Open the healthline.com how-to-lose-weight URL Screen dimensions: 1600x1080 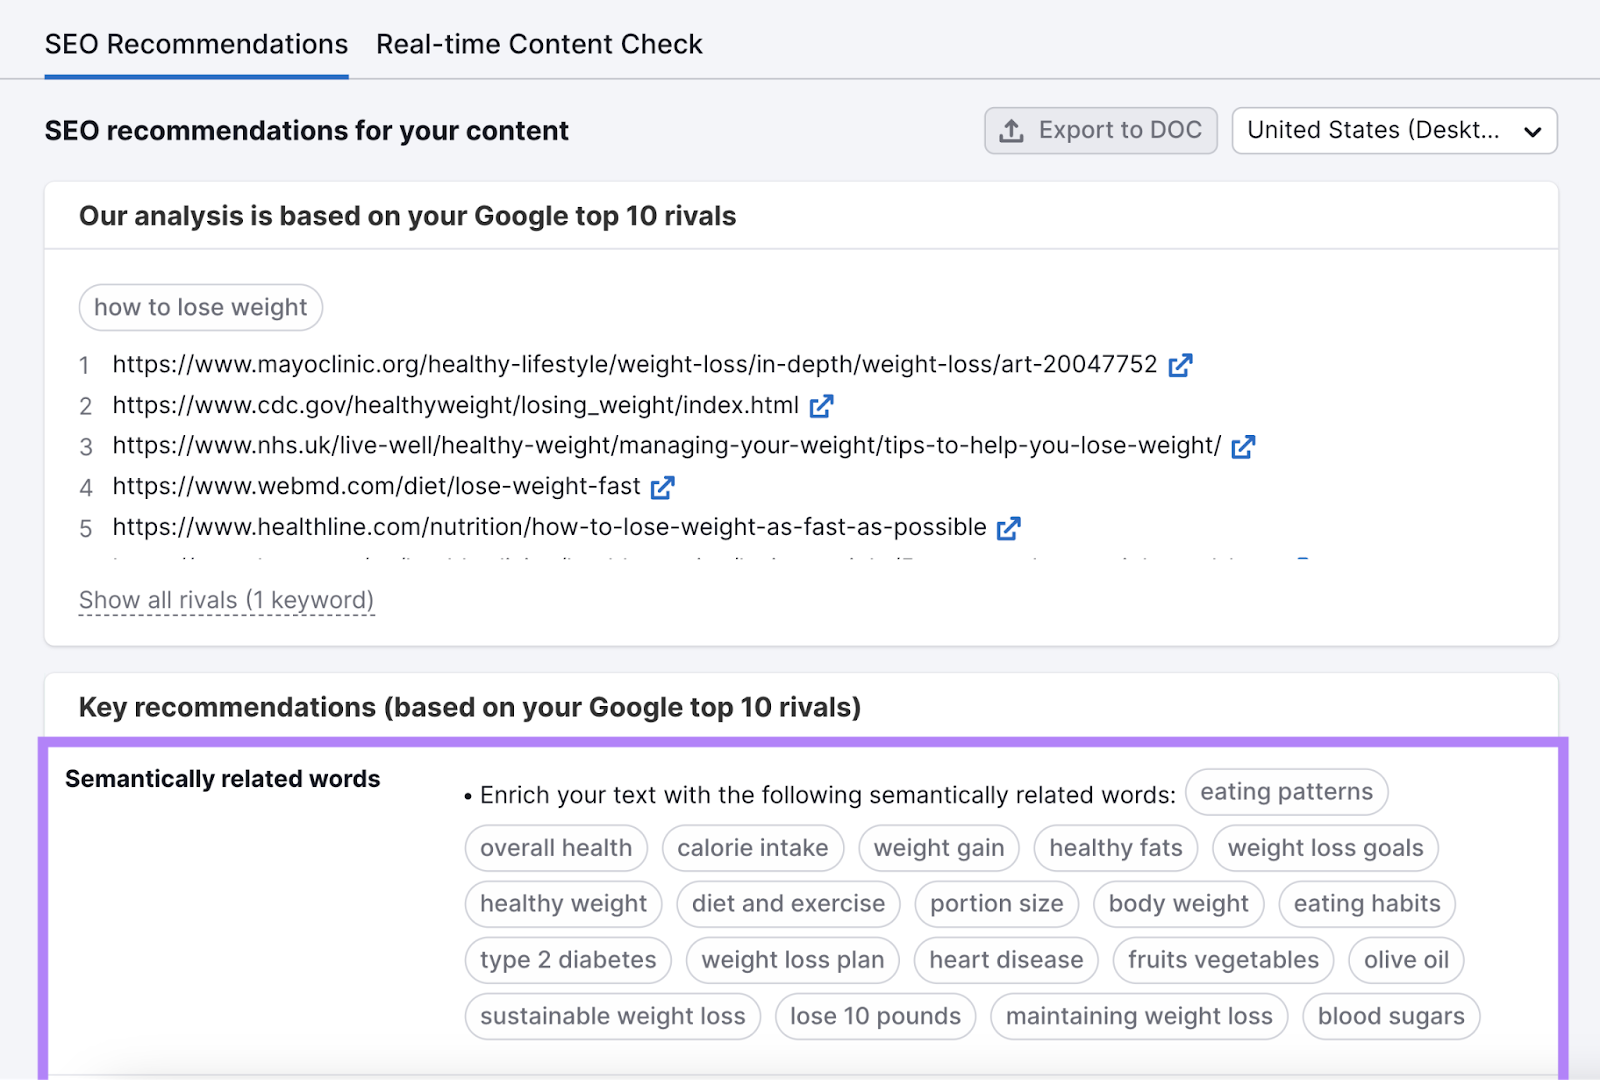tap(549, 527)
